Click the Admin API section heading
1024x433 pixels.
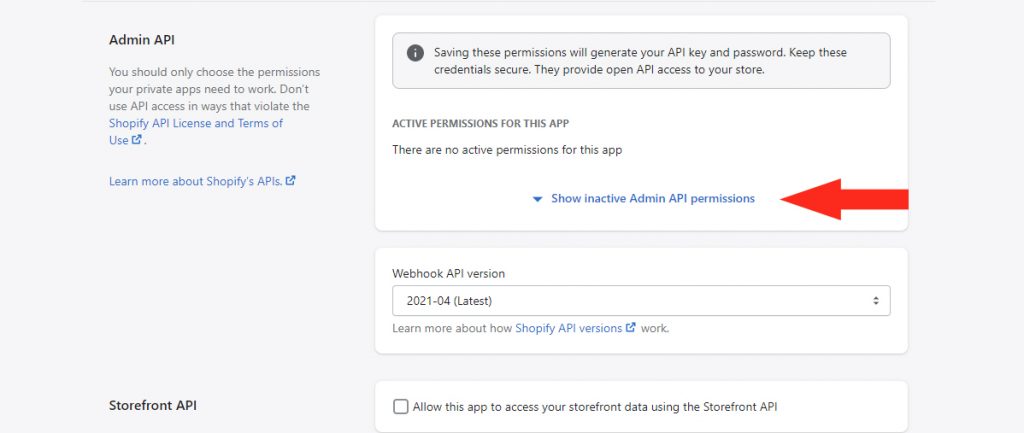(142, 40)
